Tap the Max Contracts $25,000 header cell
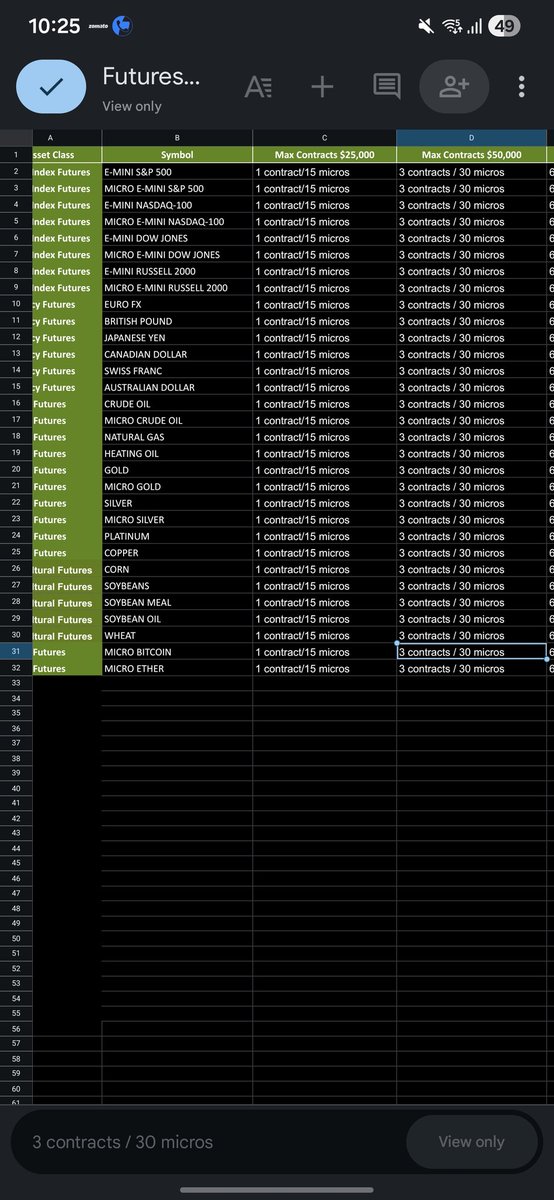Screen dimensions: 554x1200 point(324,155)
